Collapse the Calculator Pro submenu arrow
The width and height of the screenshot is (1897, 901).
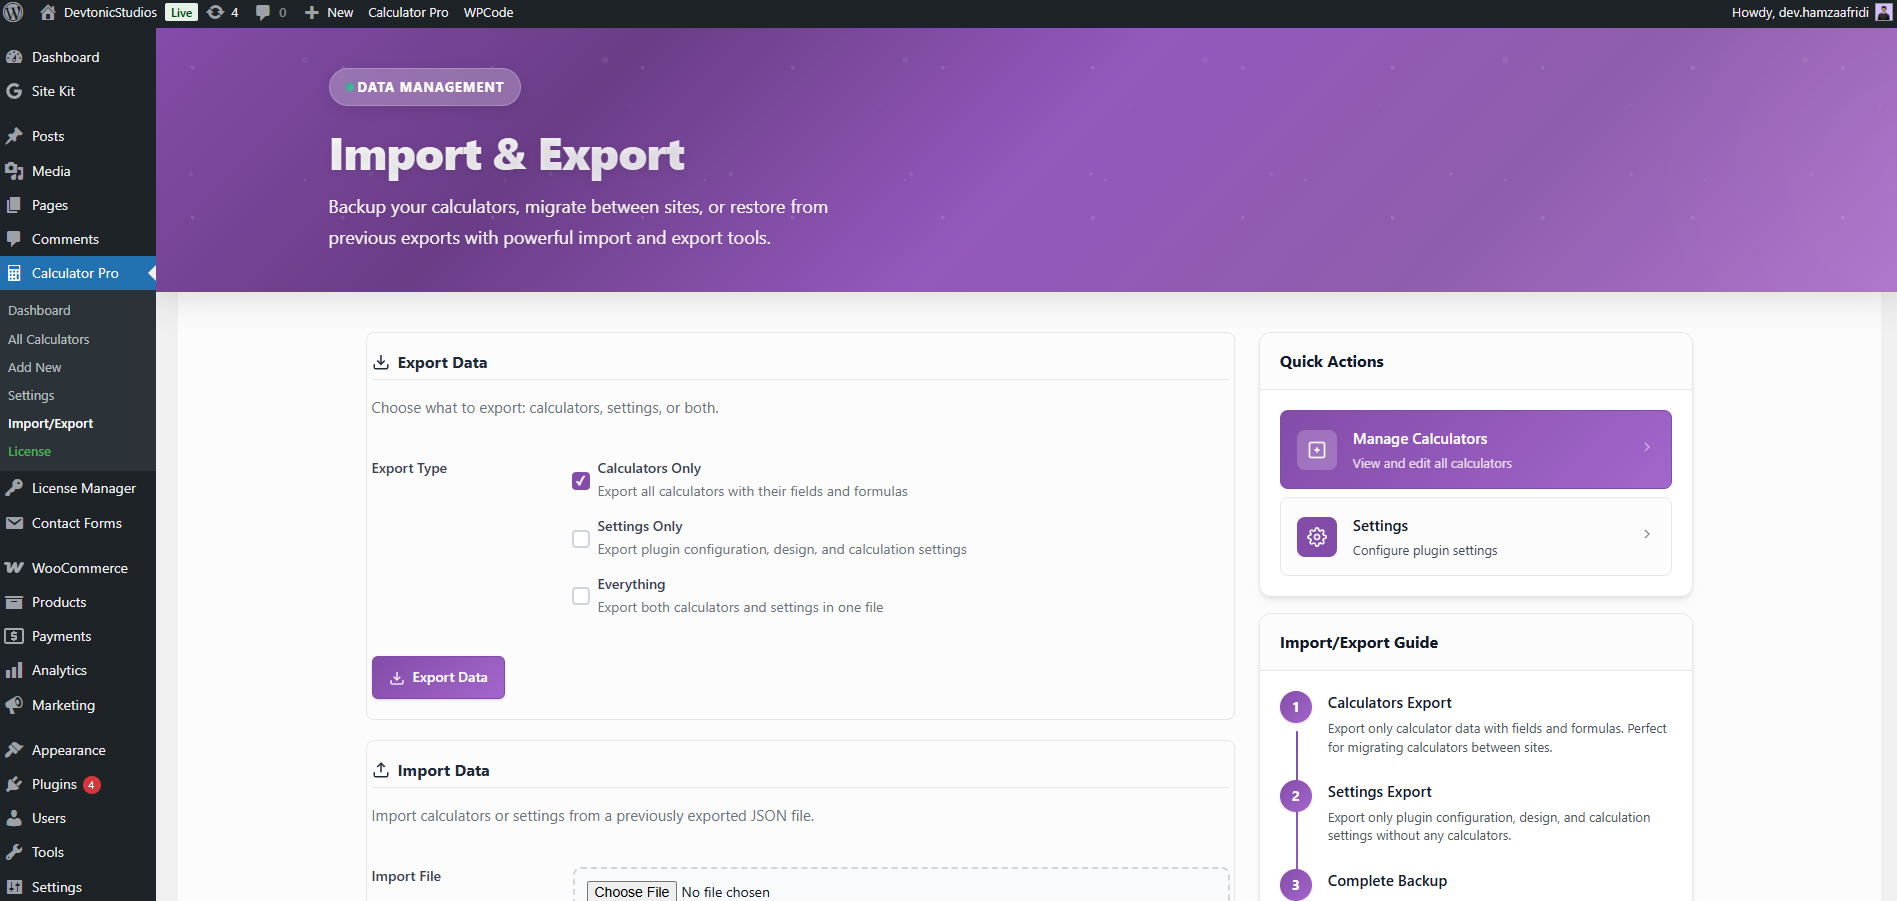coord(151,273)
